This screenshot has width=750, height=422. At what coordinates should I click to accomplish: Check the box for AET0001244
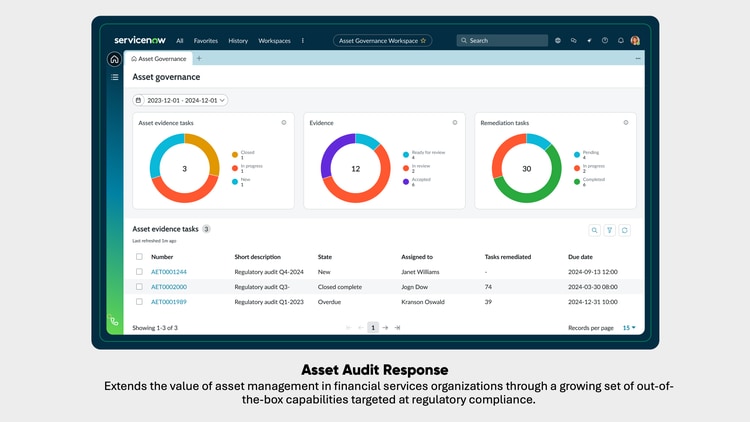(x=139, y=272)
